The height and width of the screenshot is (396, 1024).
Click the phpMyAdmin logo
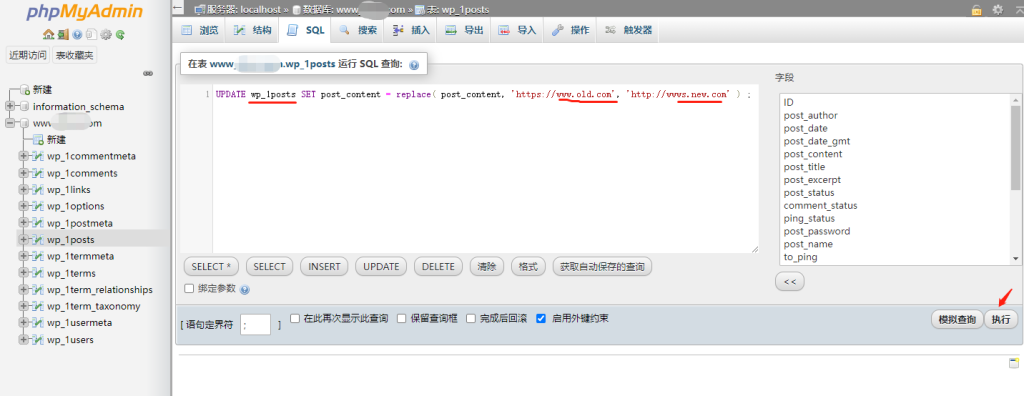[x=83, y=12]
